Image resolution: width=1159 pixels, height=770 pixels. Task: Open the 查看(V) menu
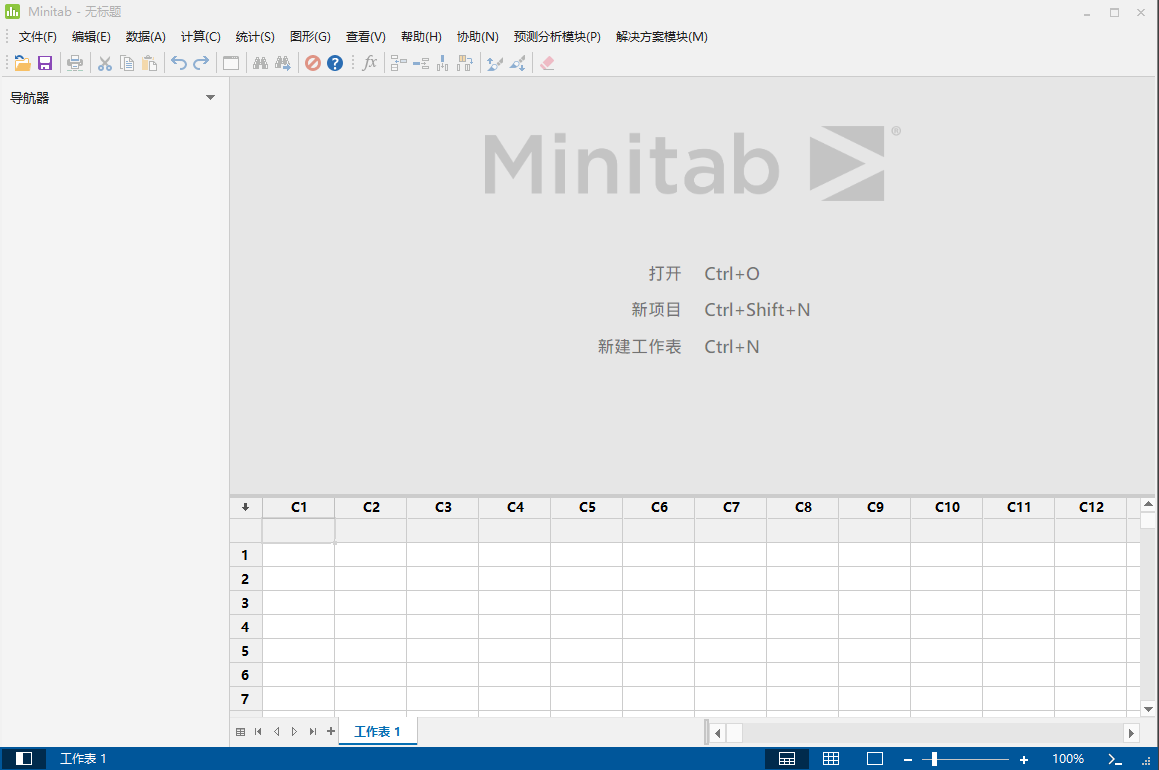click(x=366, y=37)
